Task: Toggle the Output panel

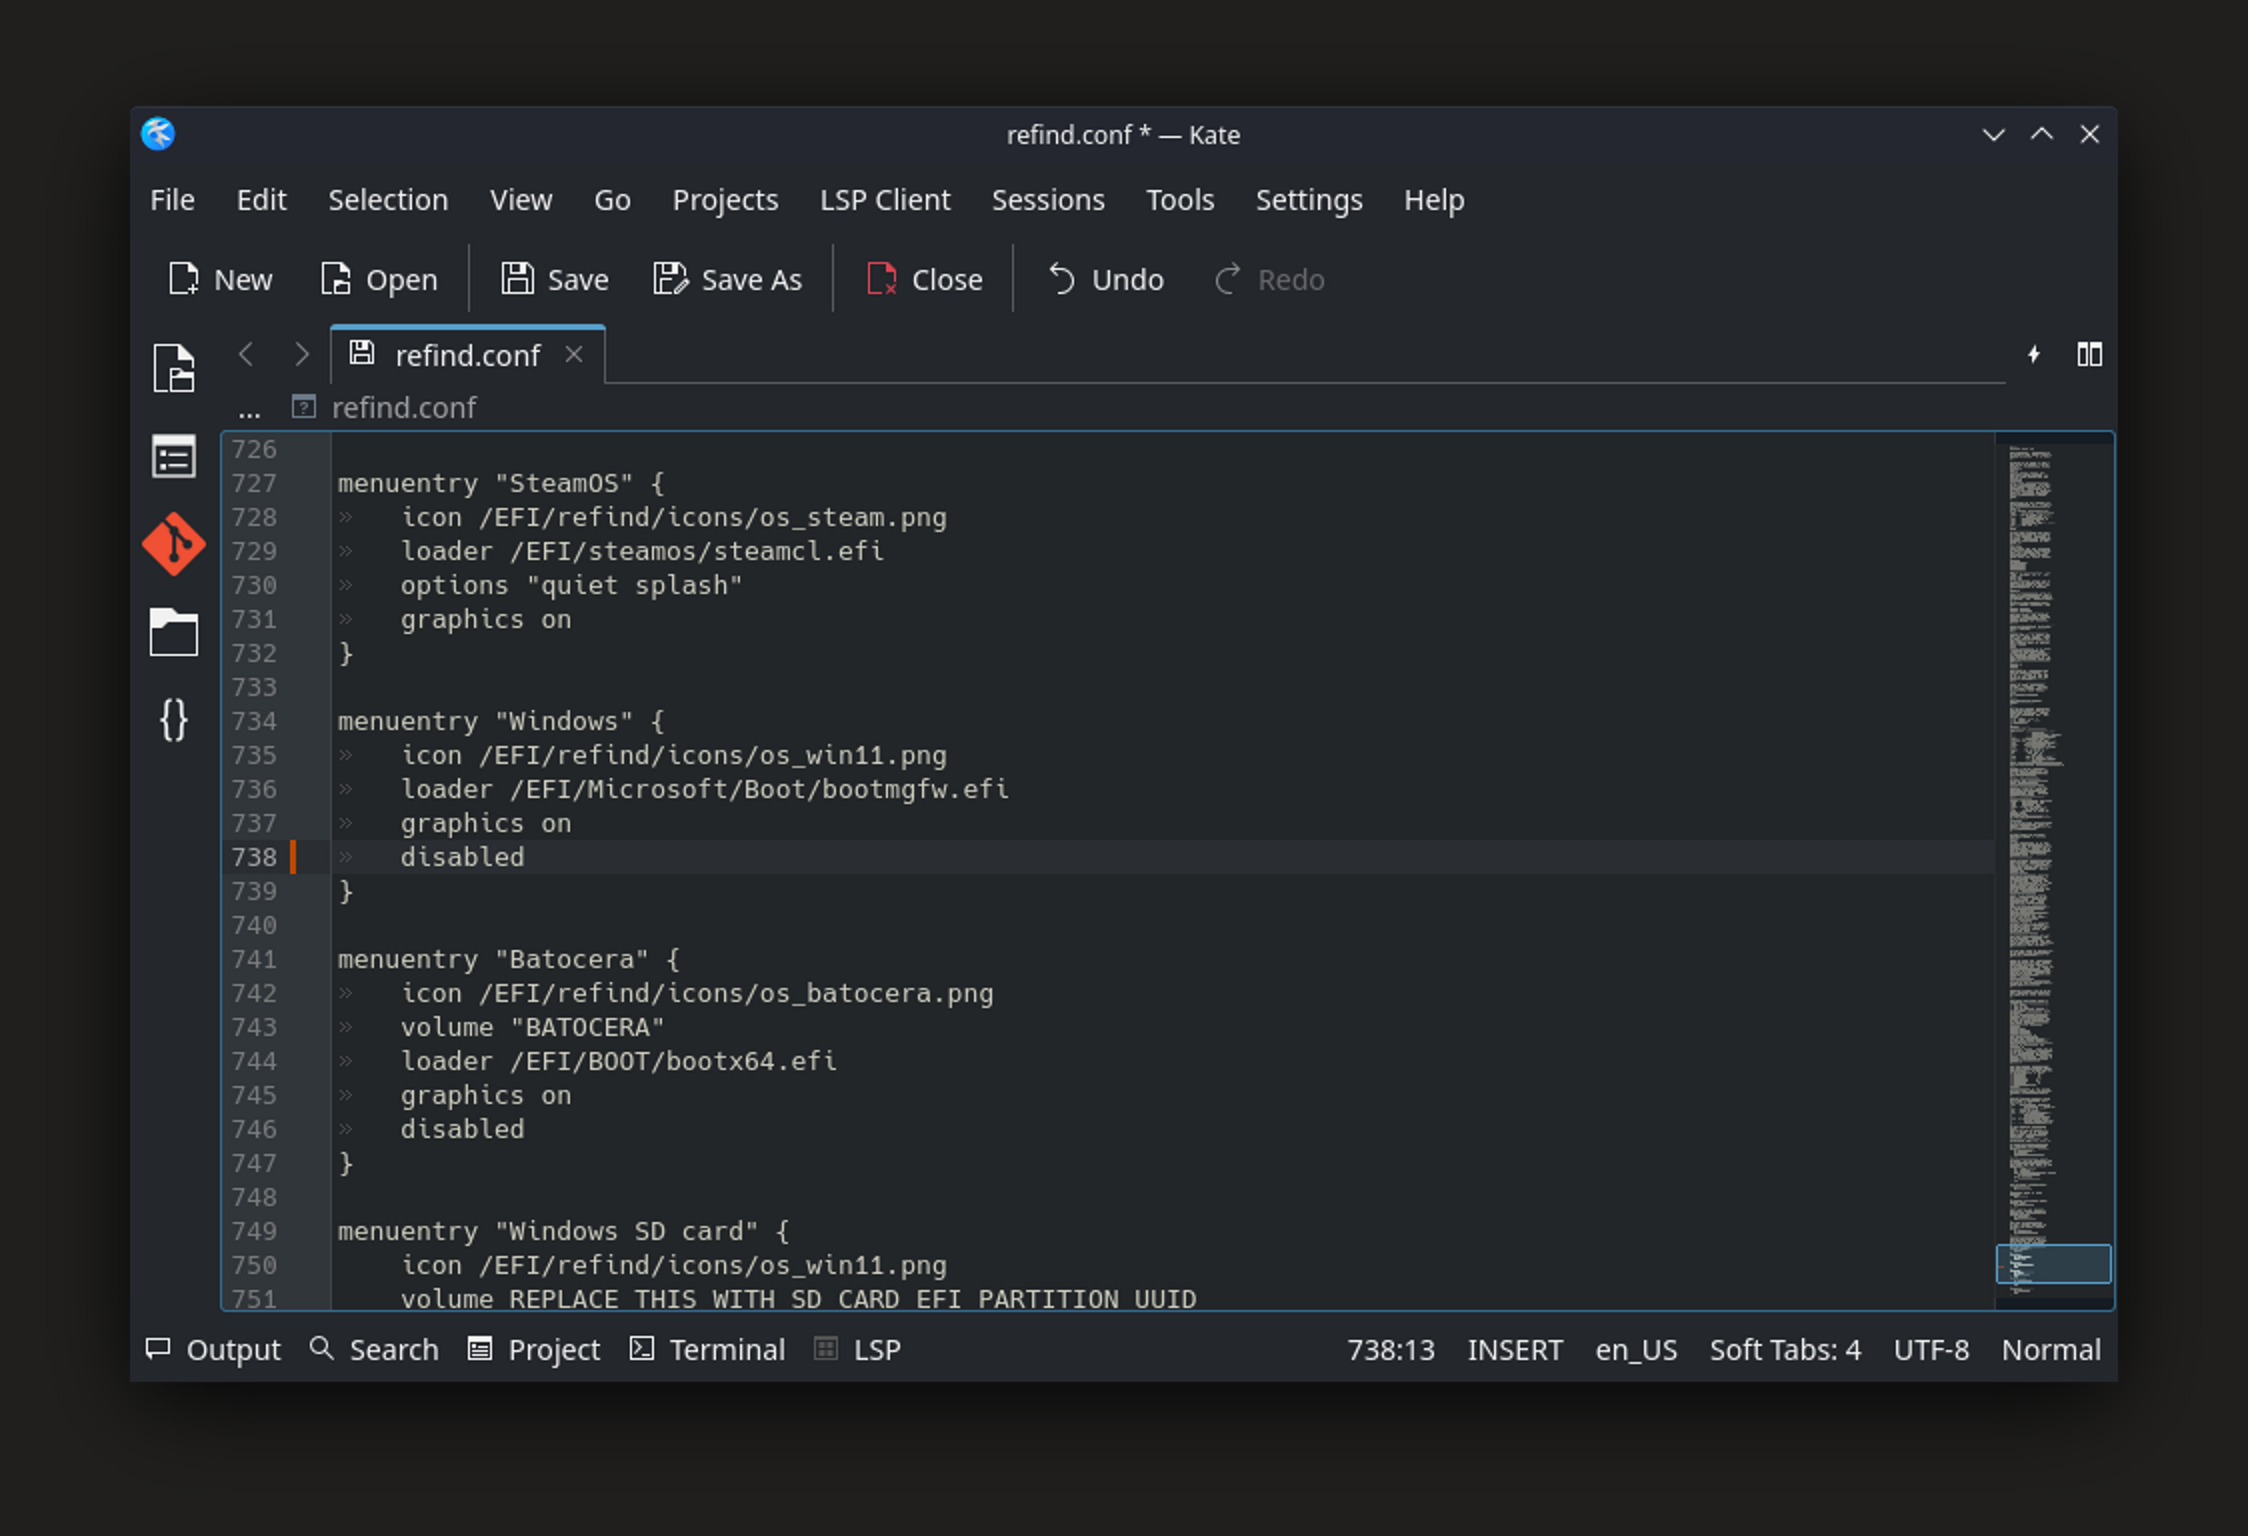Action: (x=214, y=1350)
